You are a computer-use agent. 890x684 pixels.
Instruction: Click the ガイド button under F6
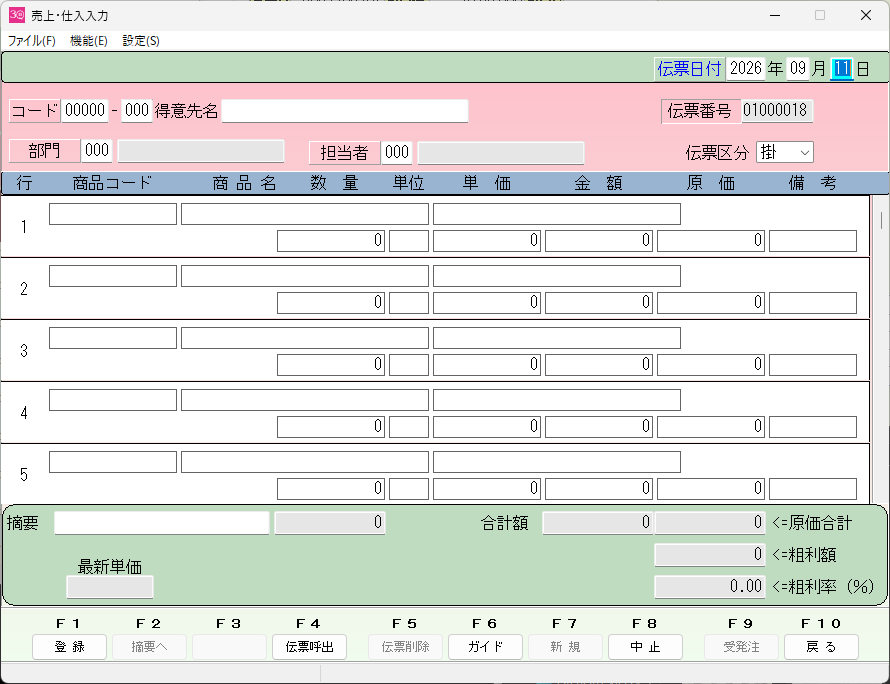point(485,647)
